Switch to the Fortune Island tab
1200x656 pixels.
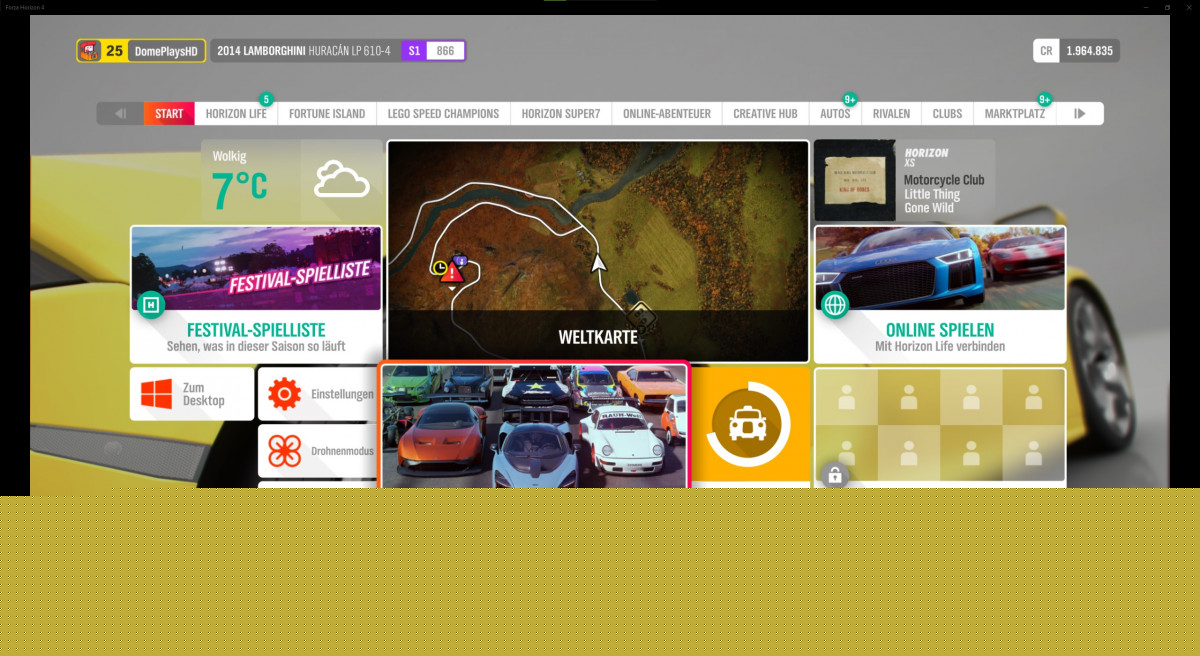tap(327, 114)
